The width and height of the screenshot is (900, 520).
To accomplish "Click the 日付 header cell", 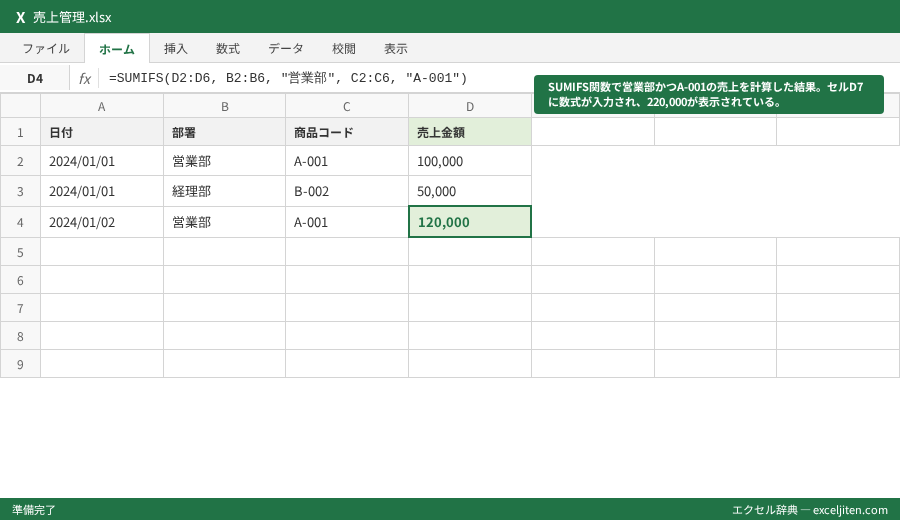I will [102, 132].
